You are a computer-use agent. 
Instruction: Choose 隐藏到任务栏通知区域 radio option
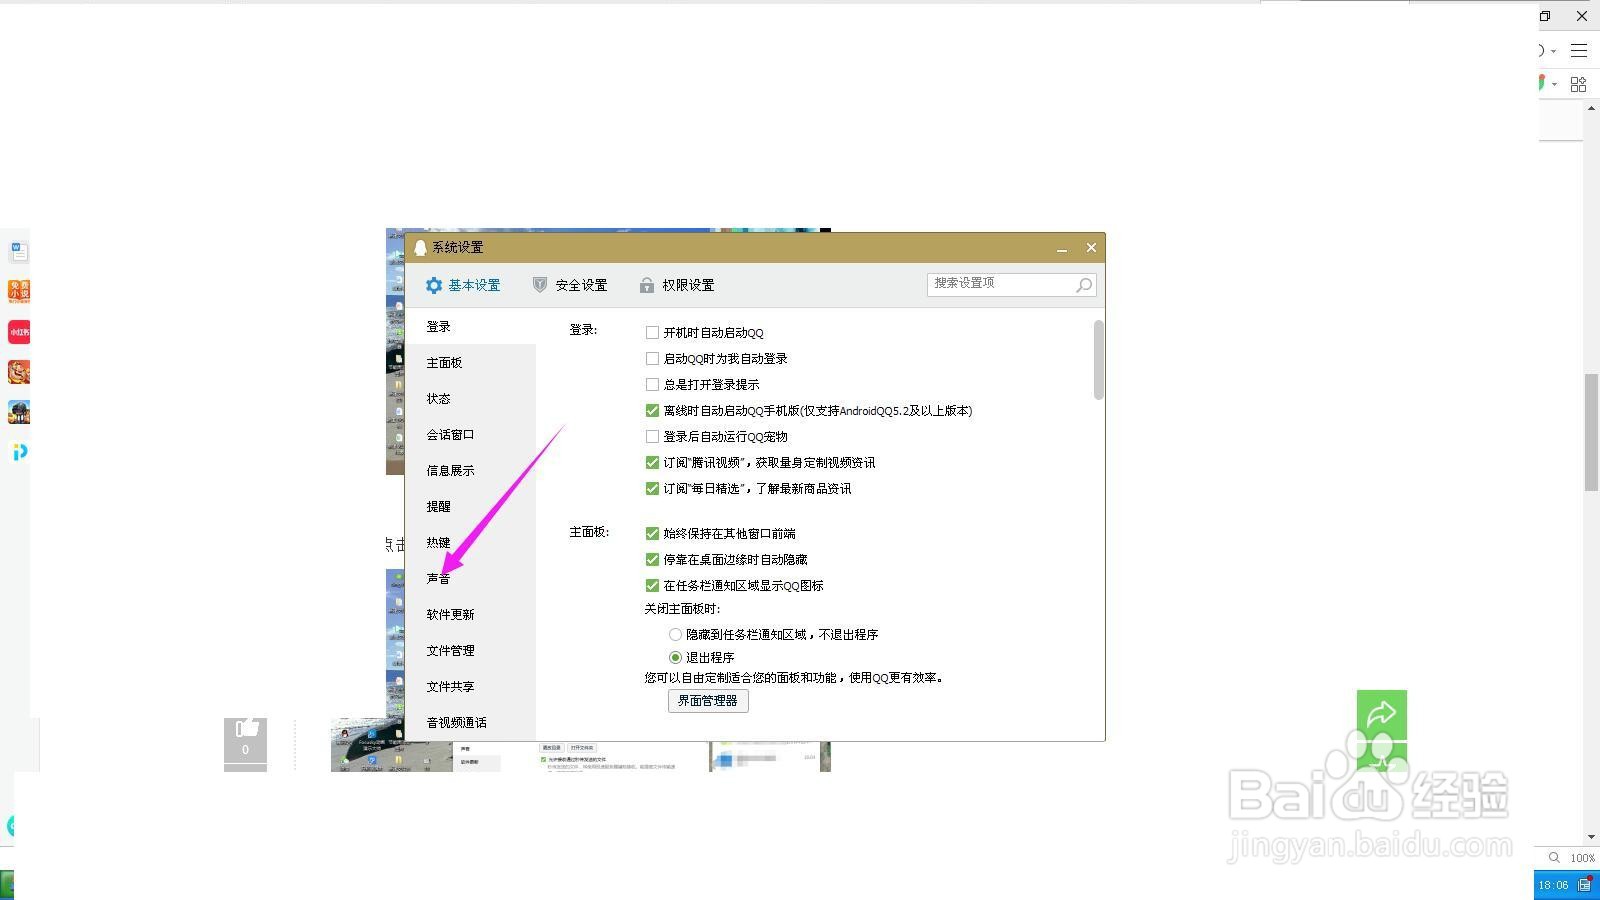pyautogui.click(x=675, y=635)
